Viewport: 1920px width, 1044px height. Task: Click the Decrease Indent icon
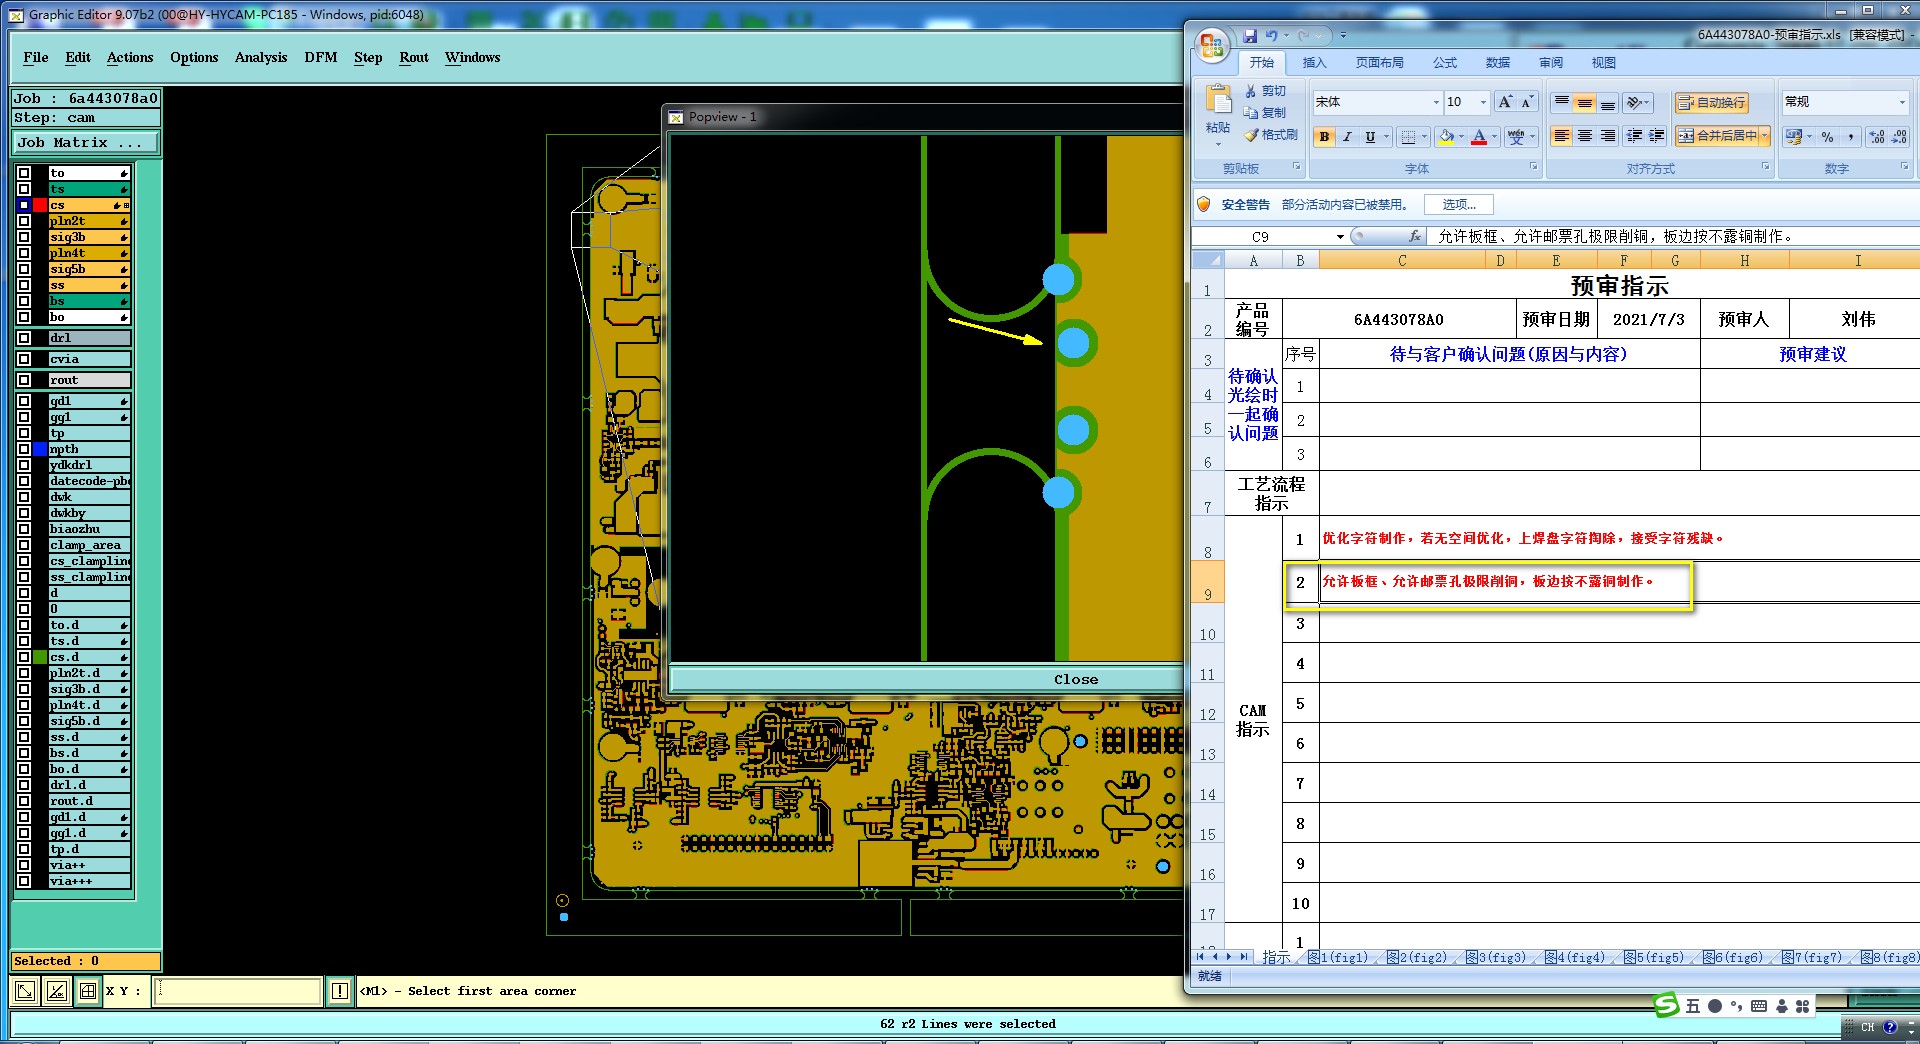[1635, 136]
